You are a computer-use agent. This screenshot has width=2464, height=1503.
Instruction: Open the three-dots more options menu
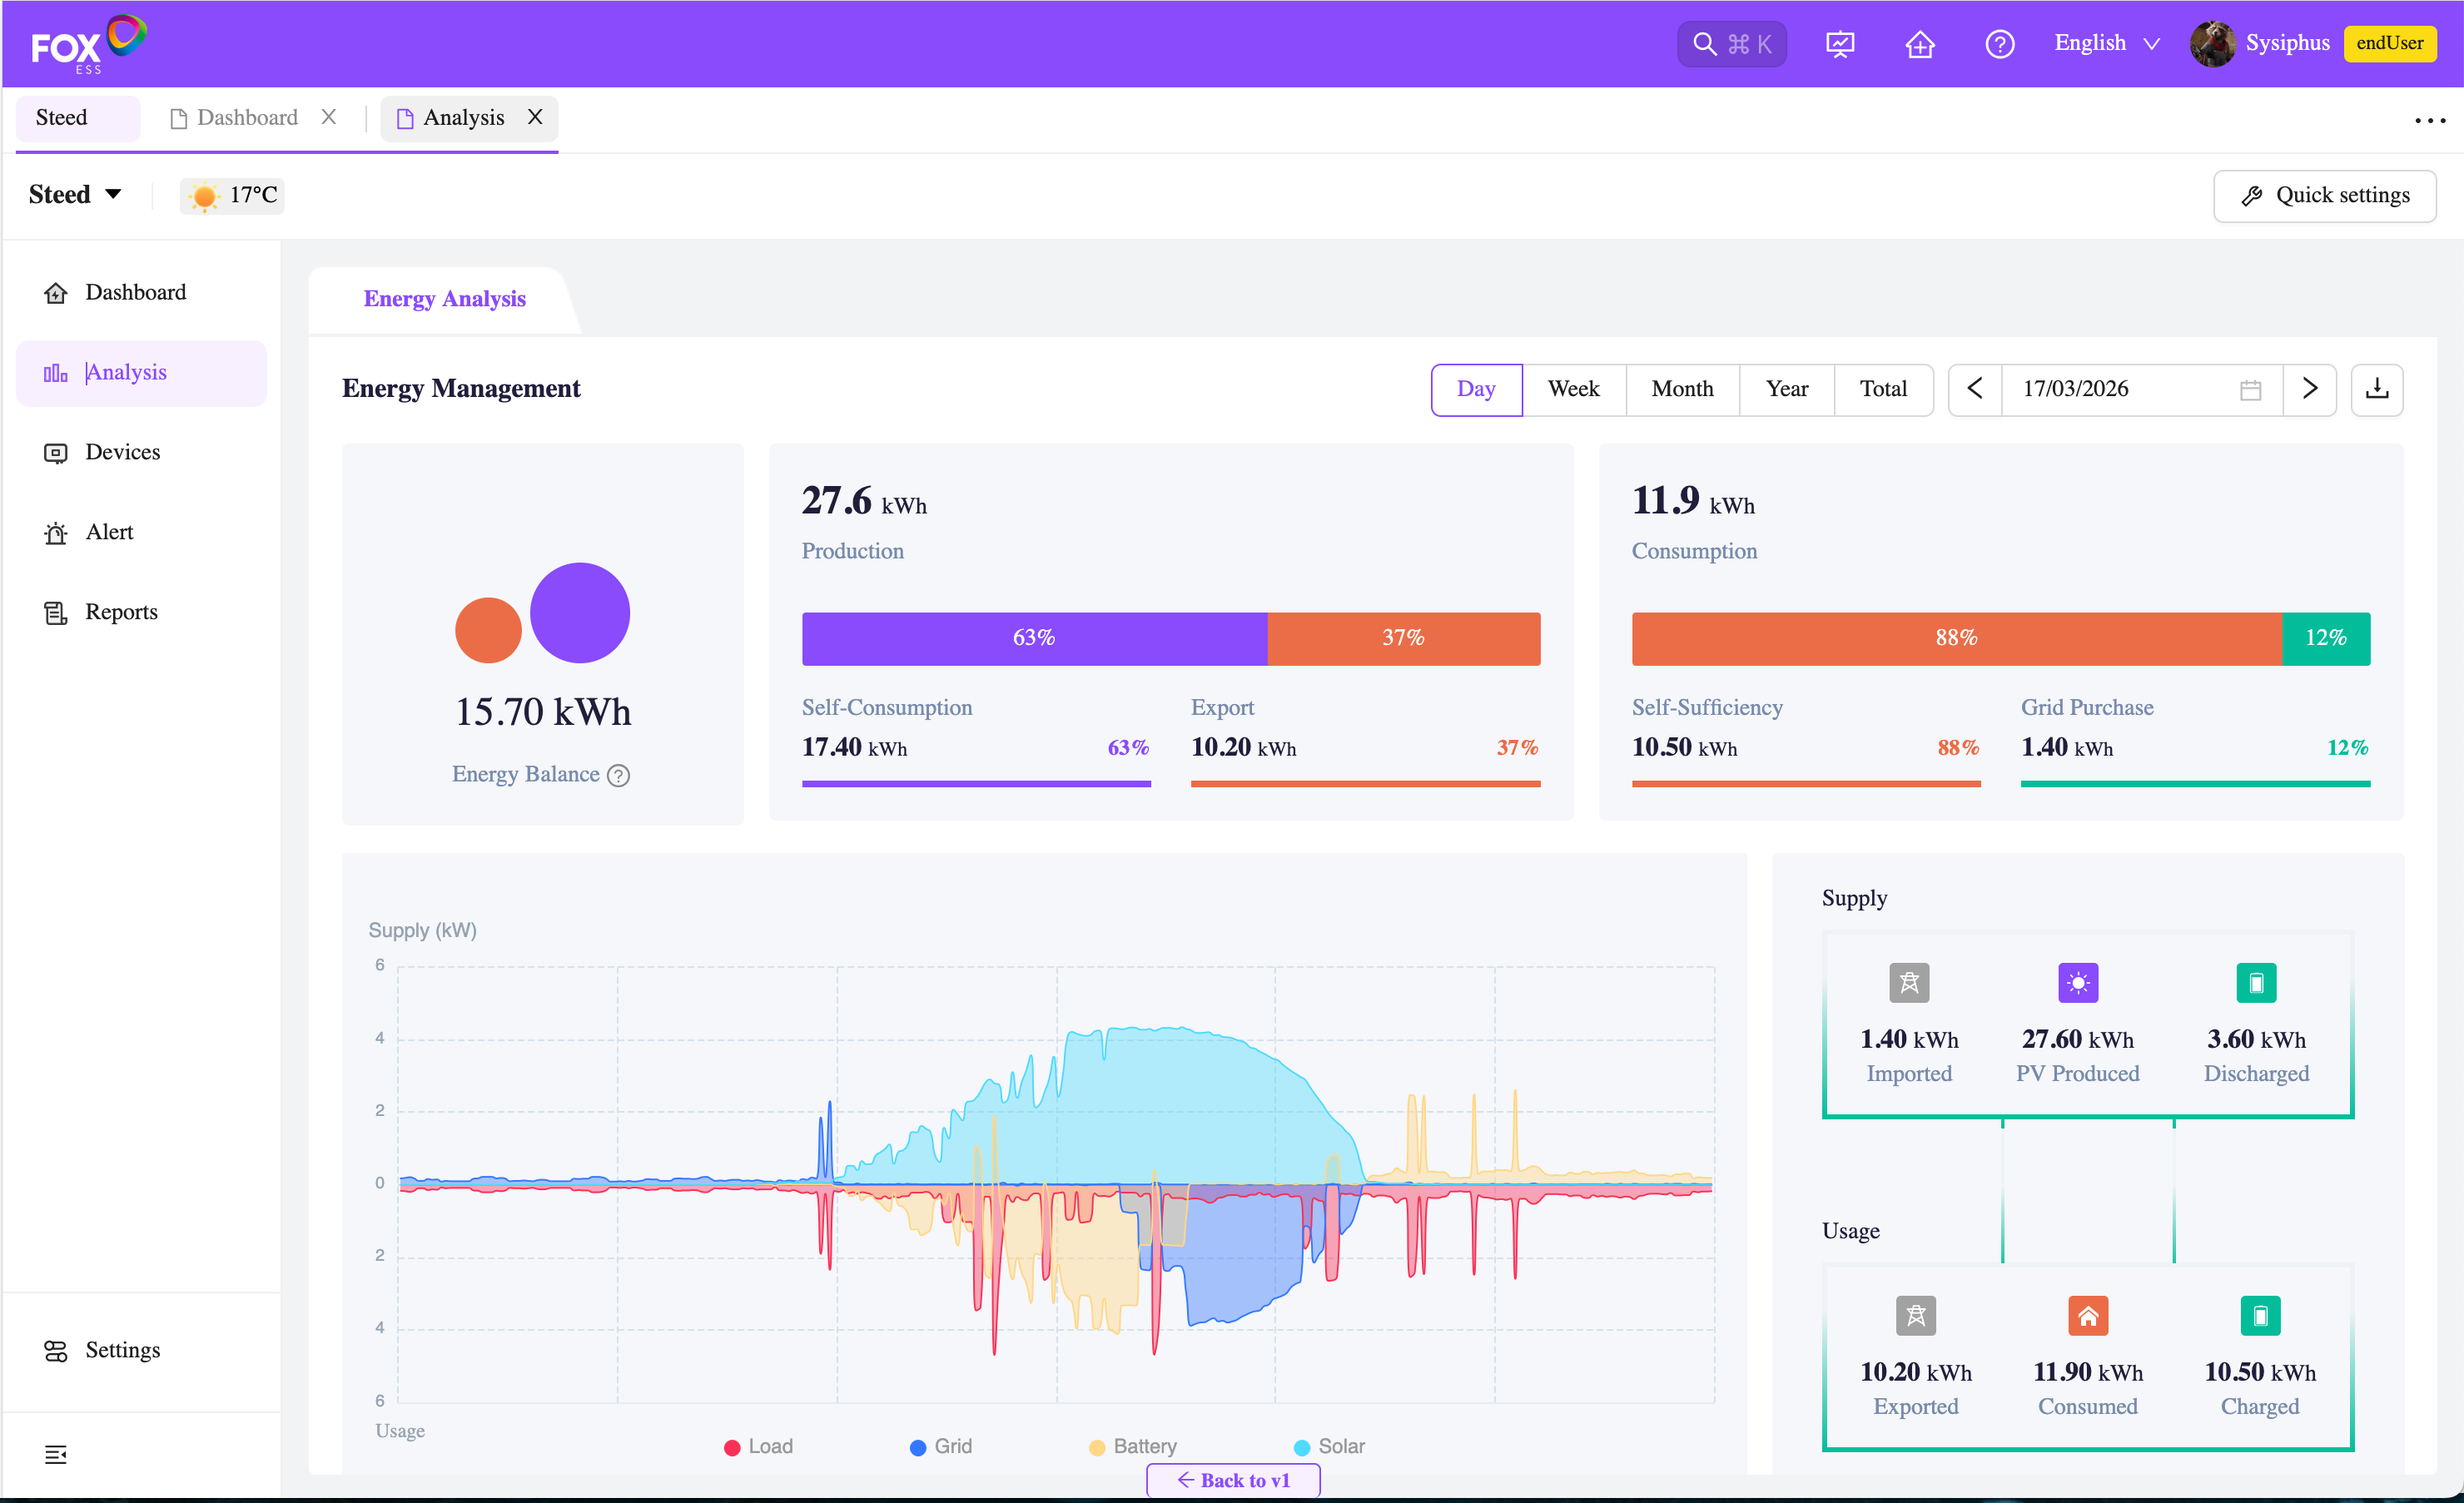[2429, 120]
